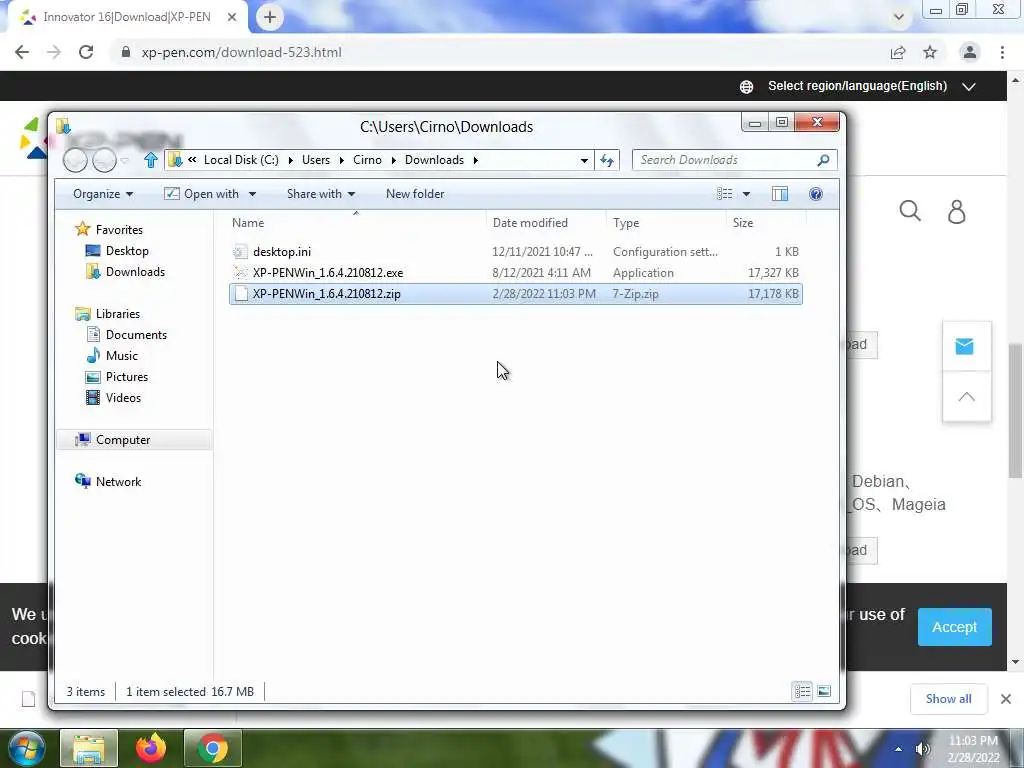
Task: Click the Change your view icon
Action: [x=724, y=194]
